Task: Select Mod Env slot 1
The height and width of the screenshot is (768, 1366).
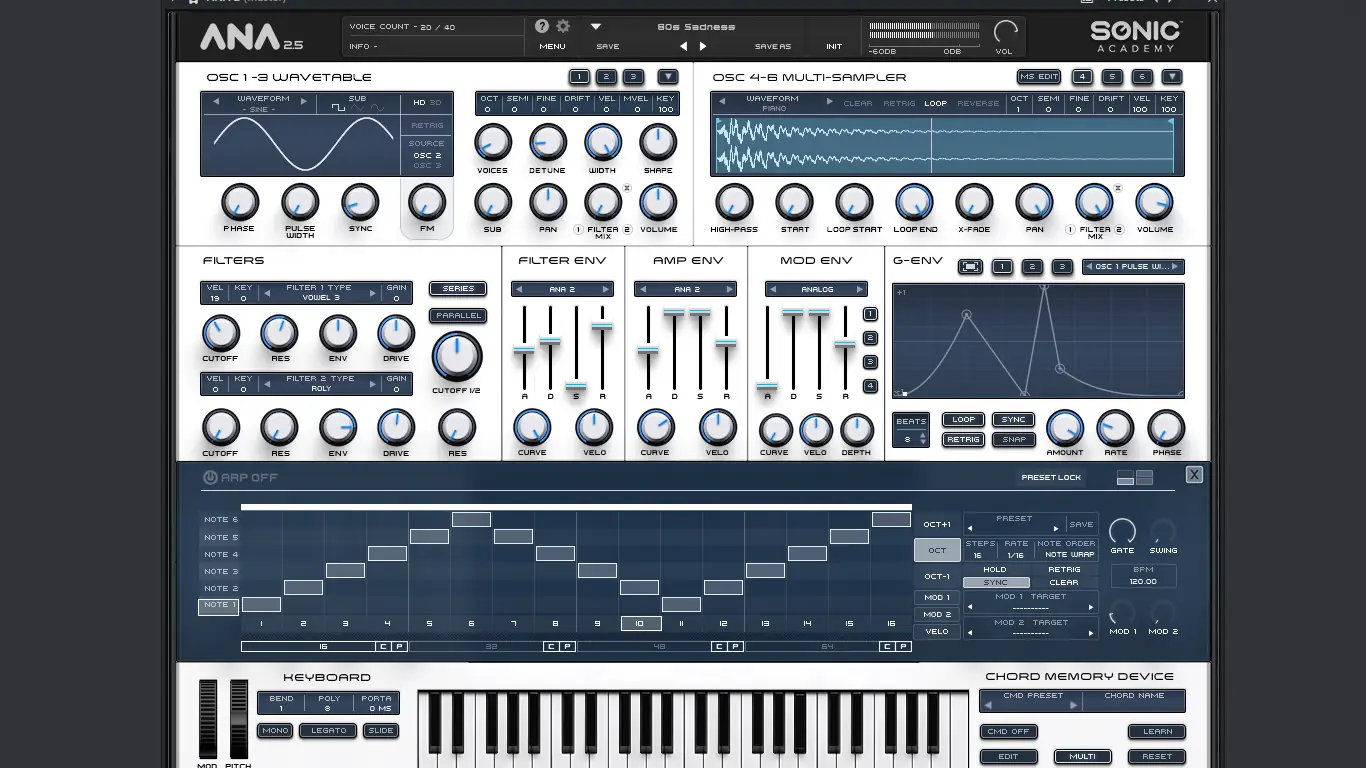Action: (x=870, y=314)
